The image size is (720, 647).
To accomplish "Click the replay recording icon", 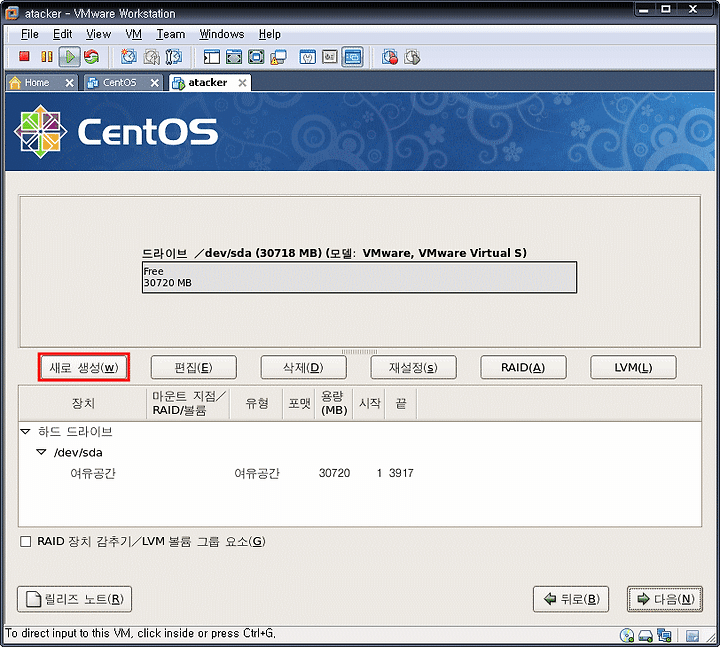I will pyautogui.click(x=412, y=57).
